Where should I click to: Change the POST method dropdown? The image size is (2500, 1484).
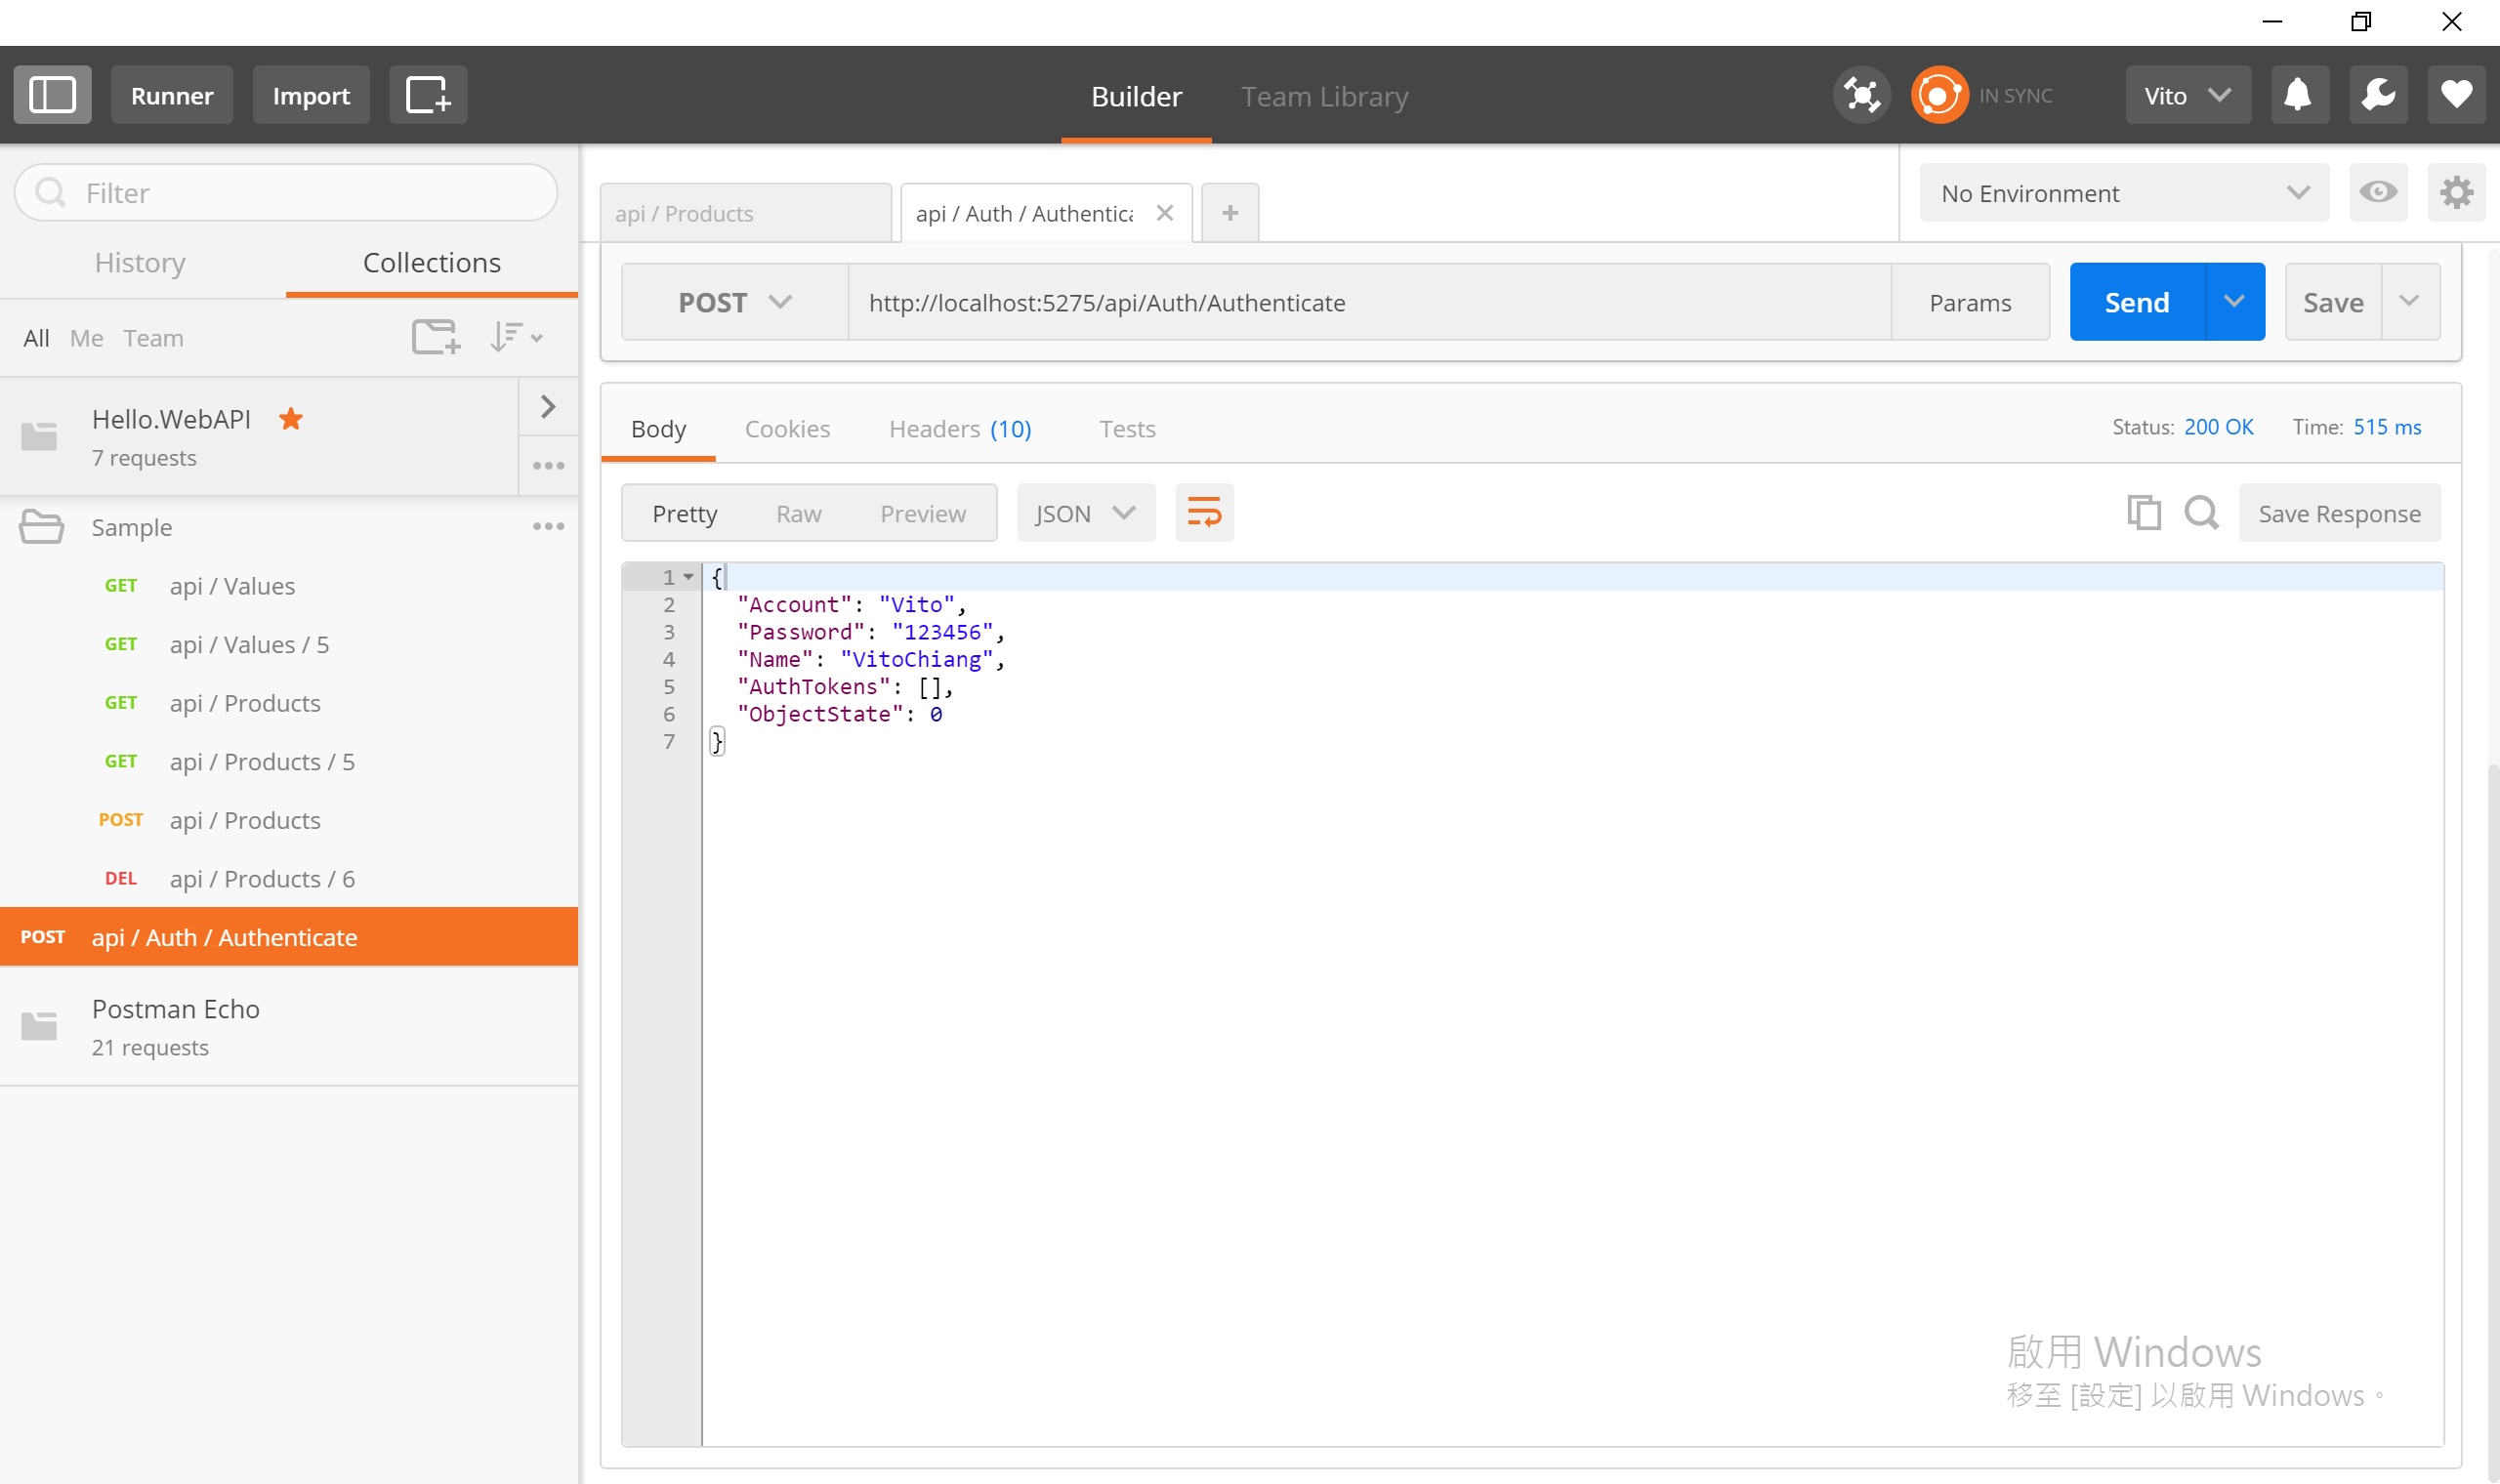pos(735,302)
